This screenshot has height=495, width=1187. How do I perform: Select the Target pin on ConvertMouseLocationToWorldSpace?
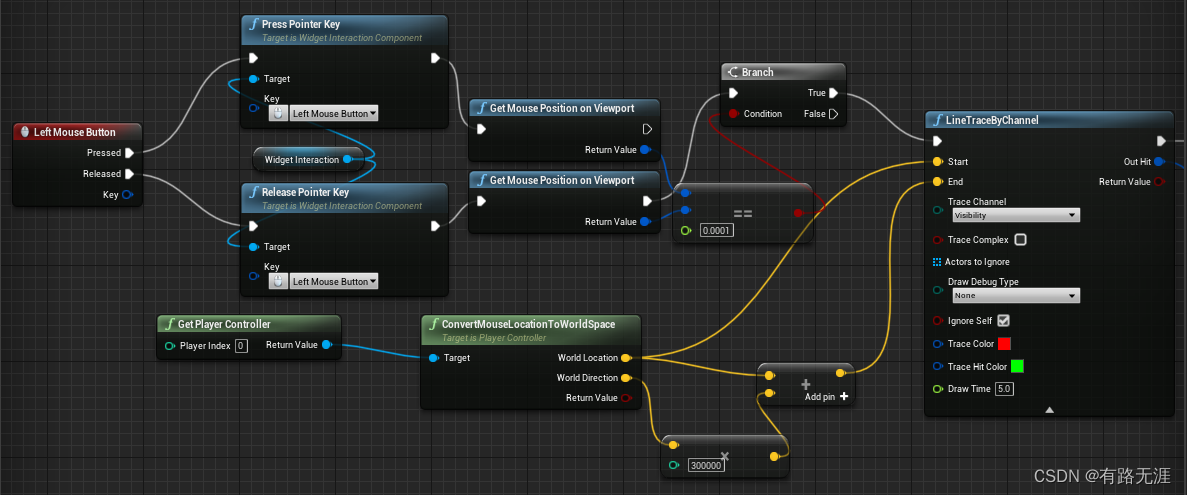[x=433, y=358]
